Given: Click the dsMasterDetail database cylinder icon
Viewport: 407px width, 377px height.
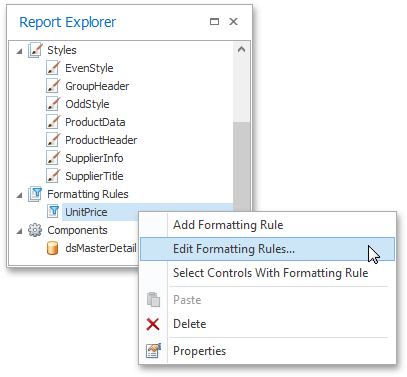Looking at the screenshot, I should [x=53, y=248].
